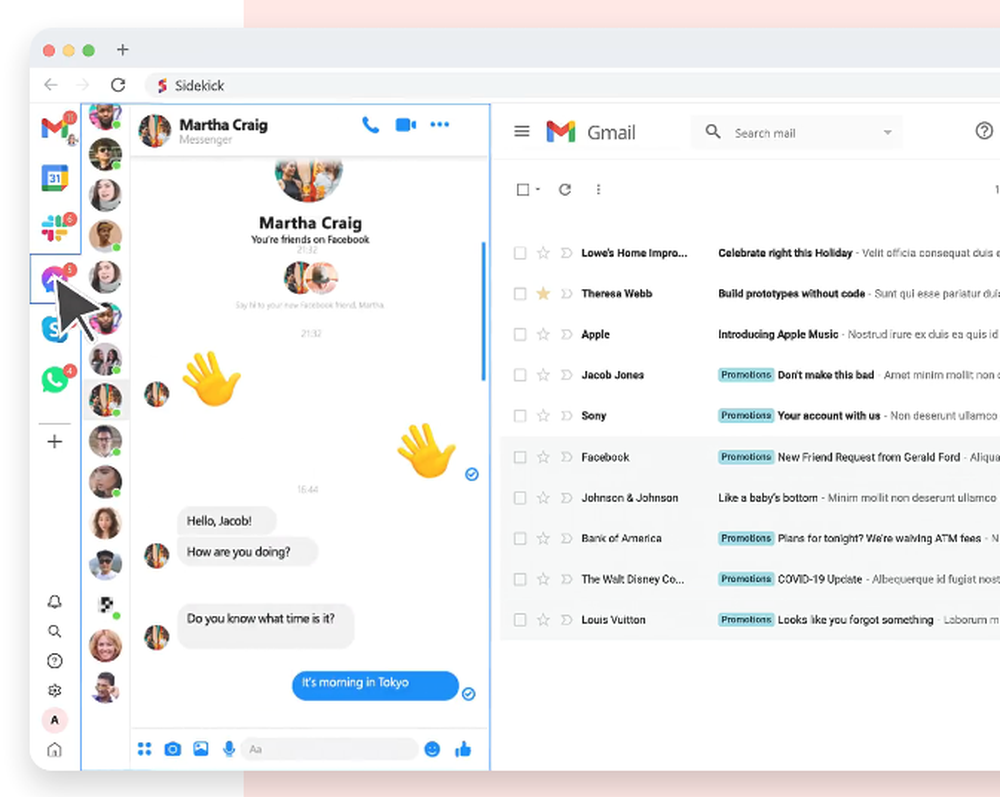Viewport: 1000px width, 797px height.
Task: Select the Facebook email checkbox
Action: pos(520,457)
